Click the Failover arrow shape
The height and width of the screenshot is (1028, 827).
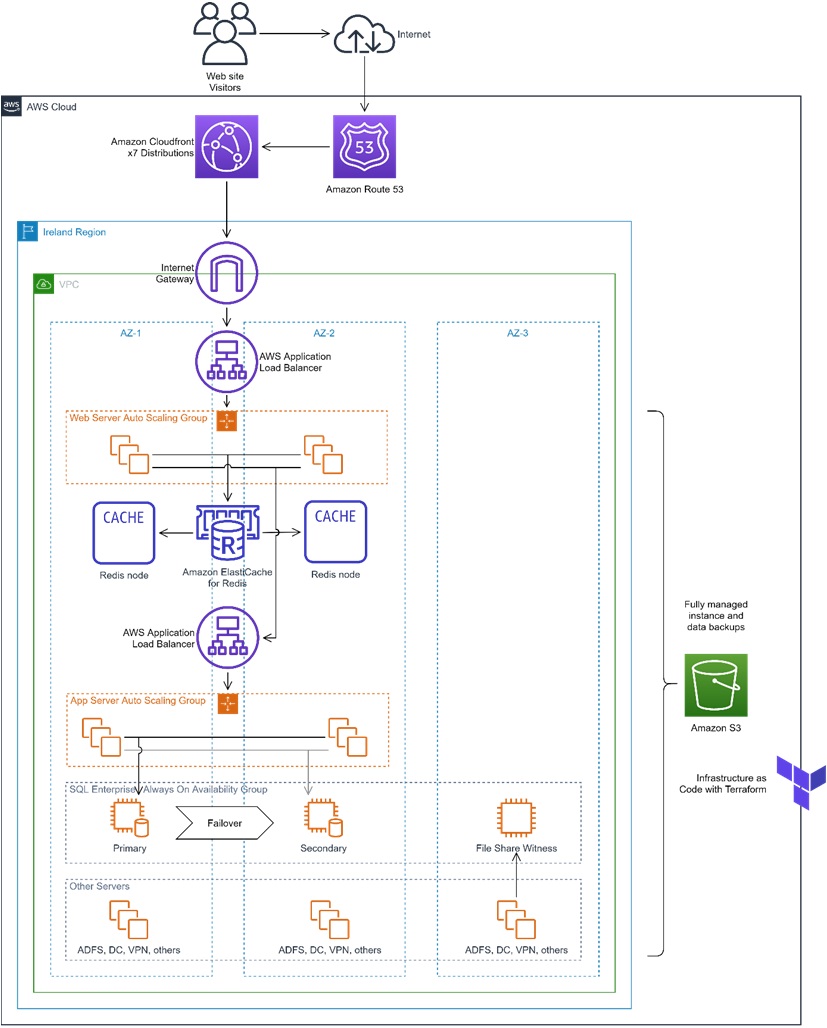(224, 823)
